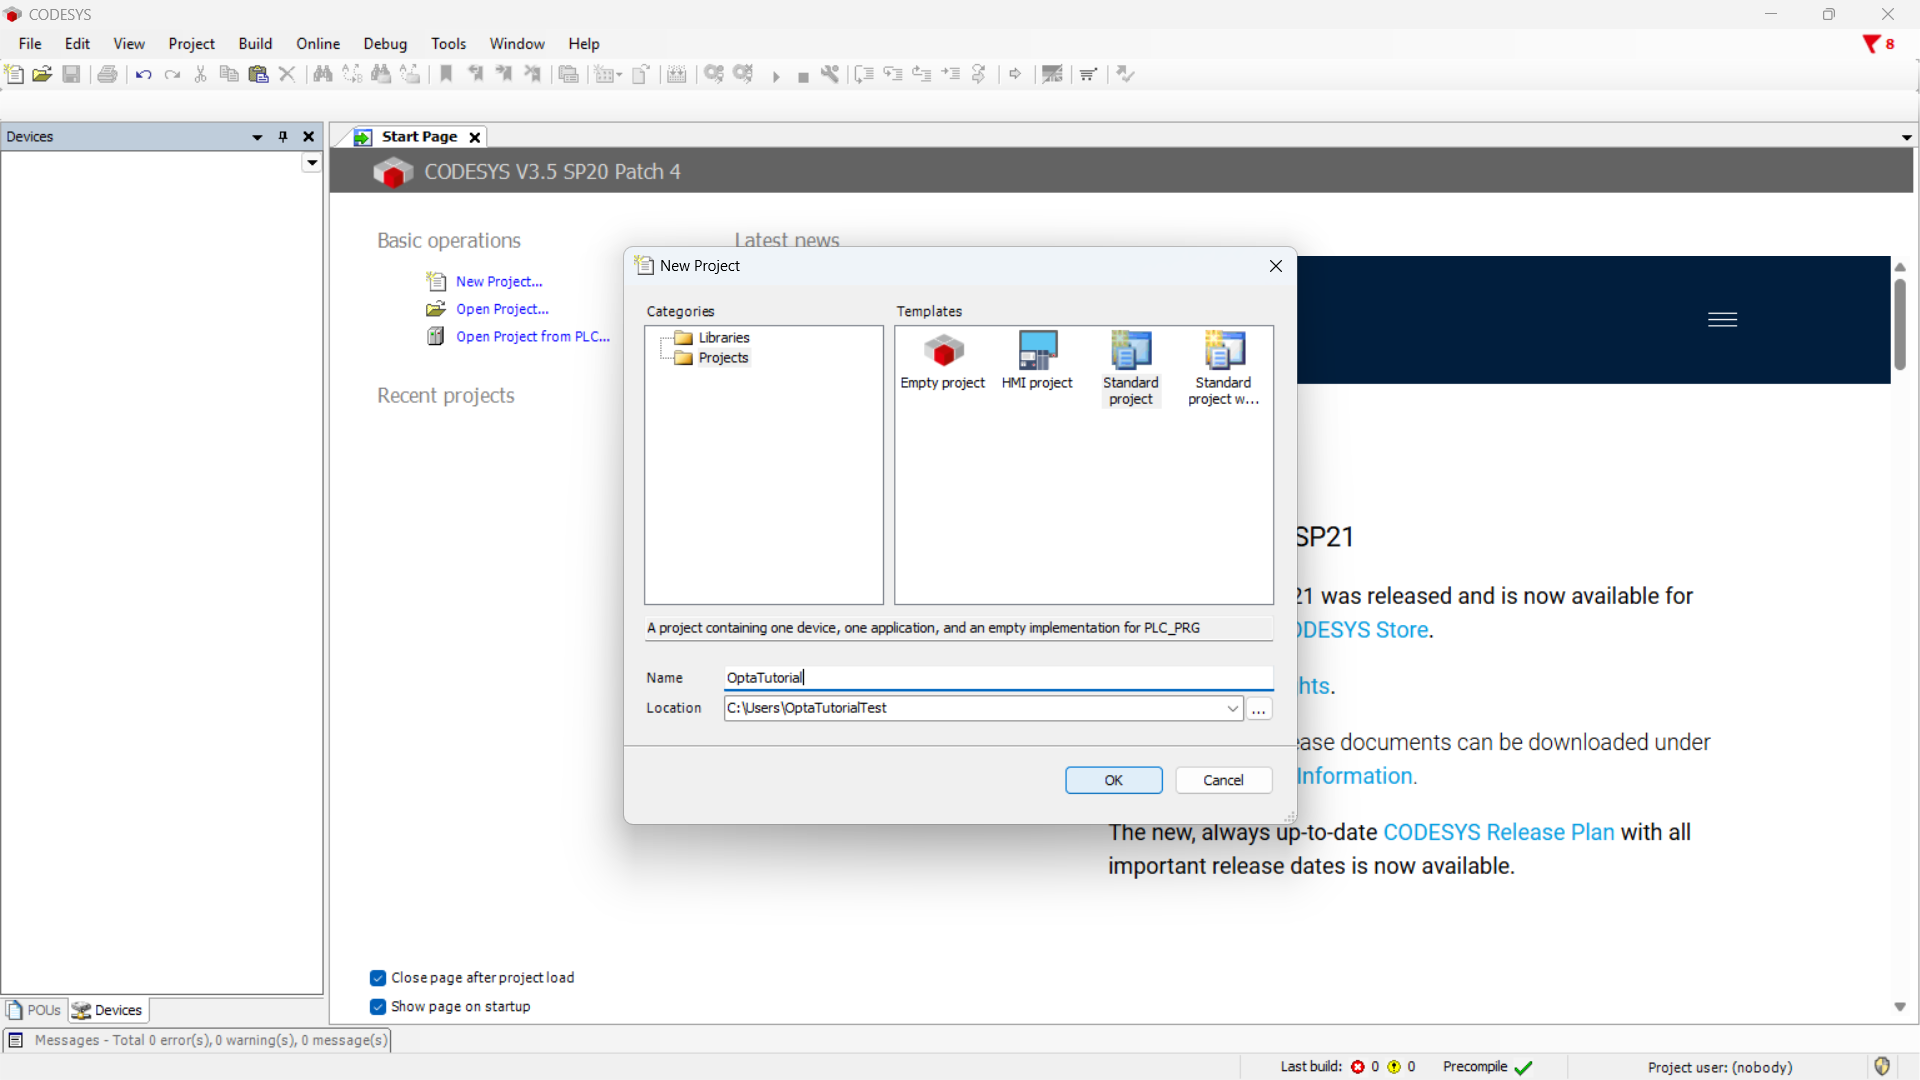
Task: Click the Find binoculars toolbar icon
Action: 322,74
